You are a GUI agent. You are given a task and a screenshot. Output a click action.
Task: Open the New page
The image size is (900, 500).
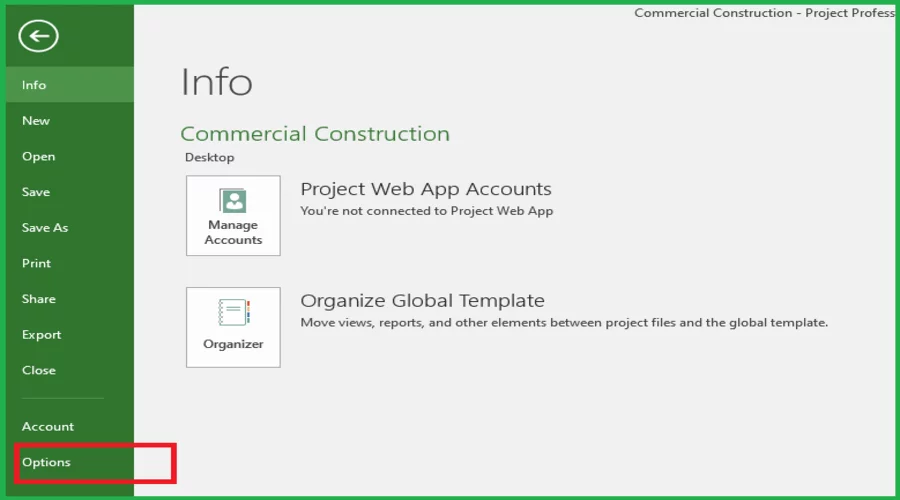(70, 121)
